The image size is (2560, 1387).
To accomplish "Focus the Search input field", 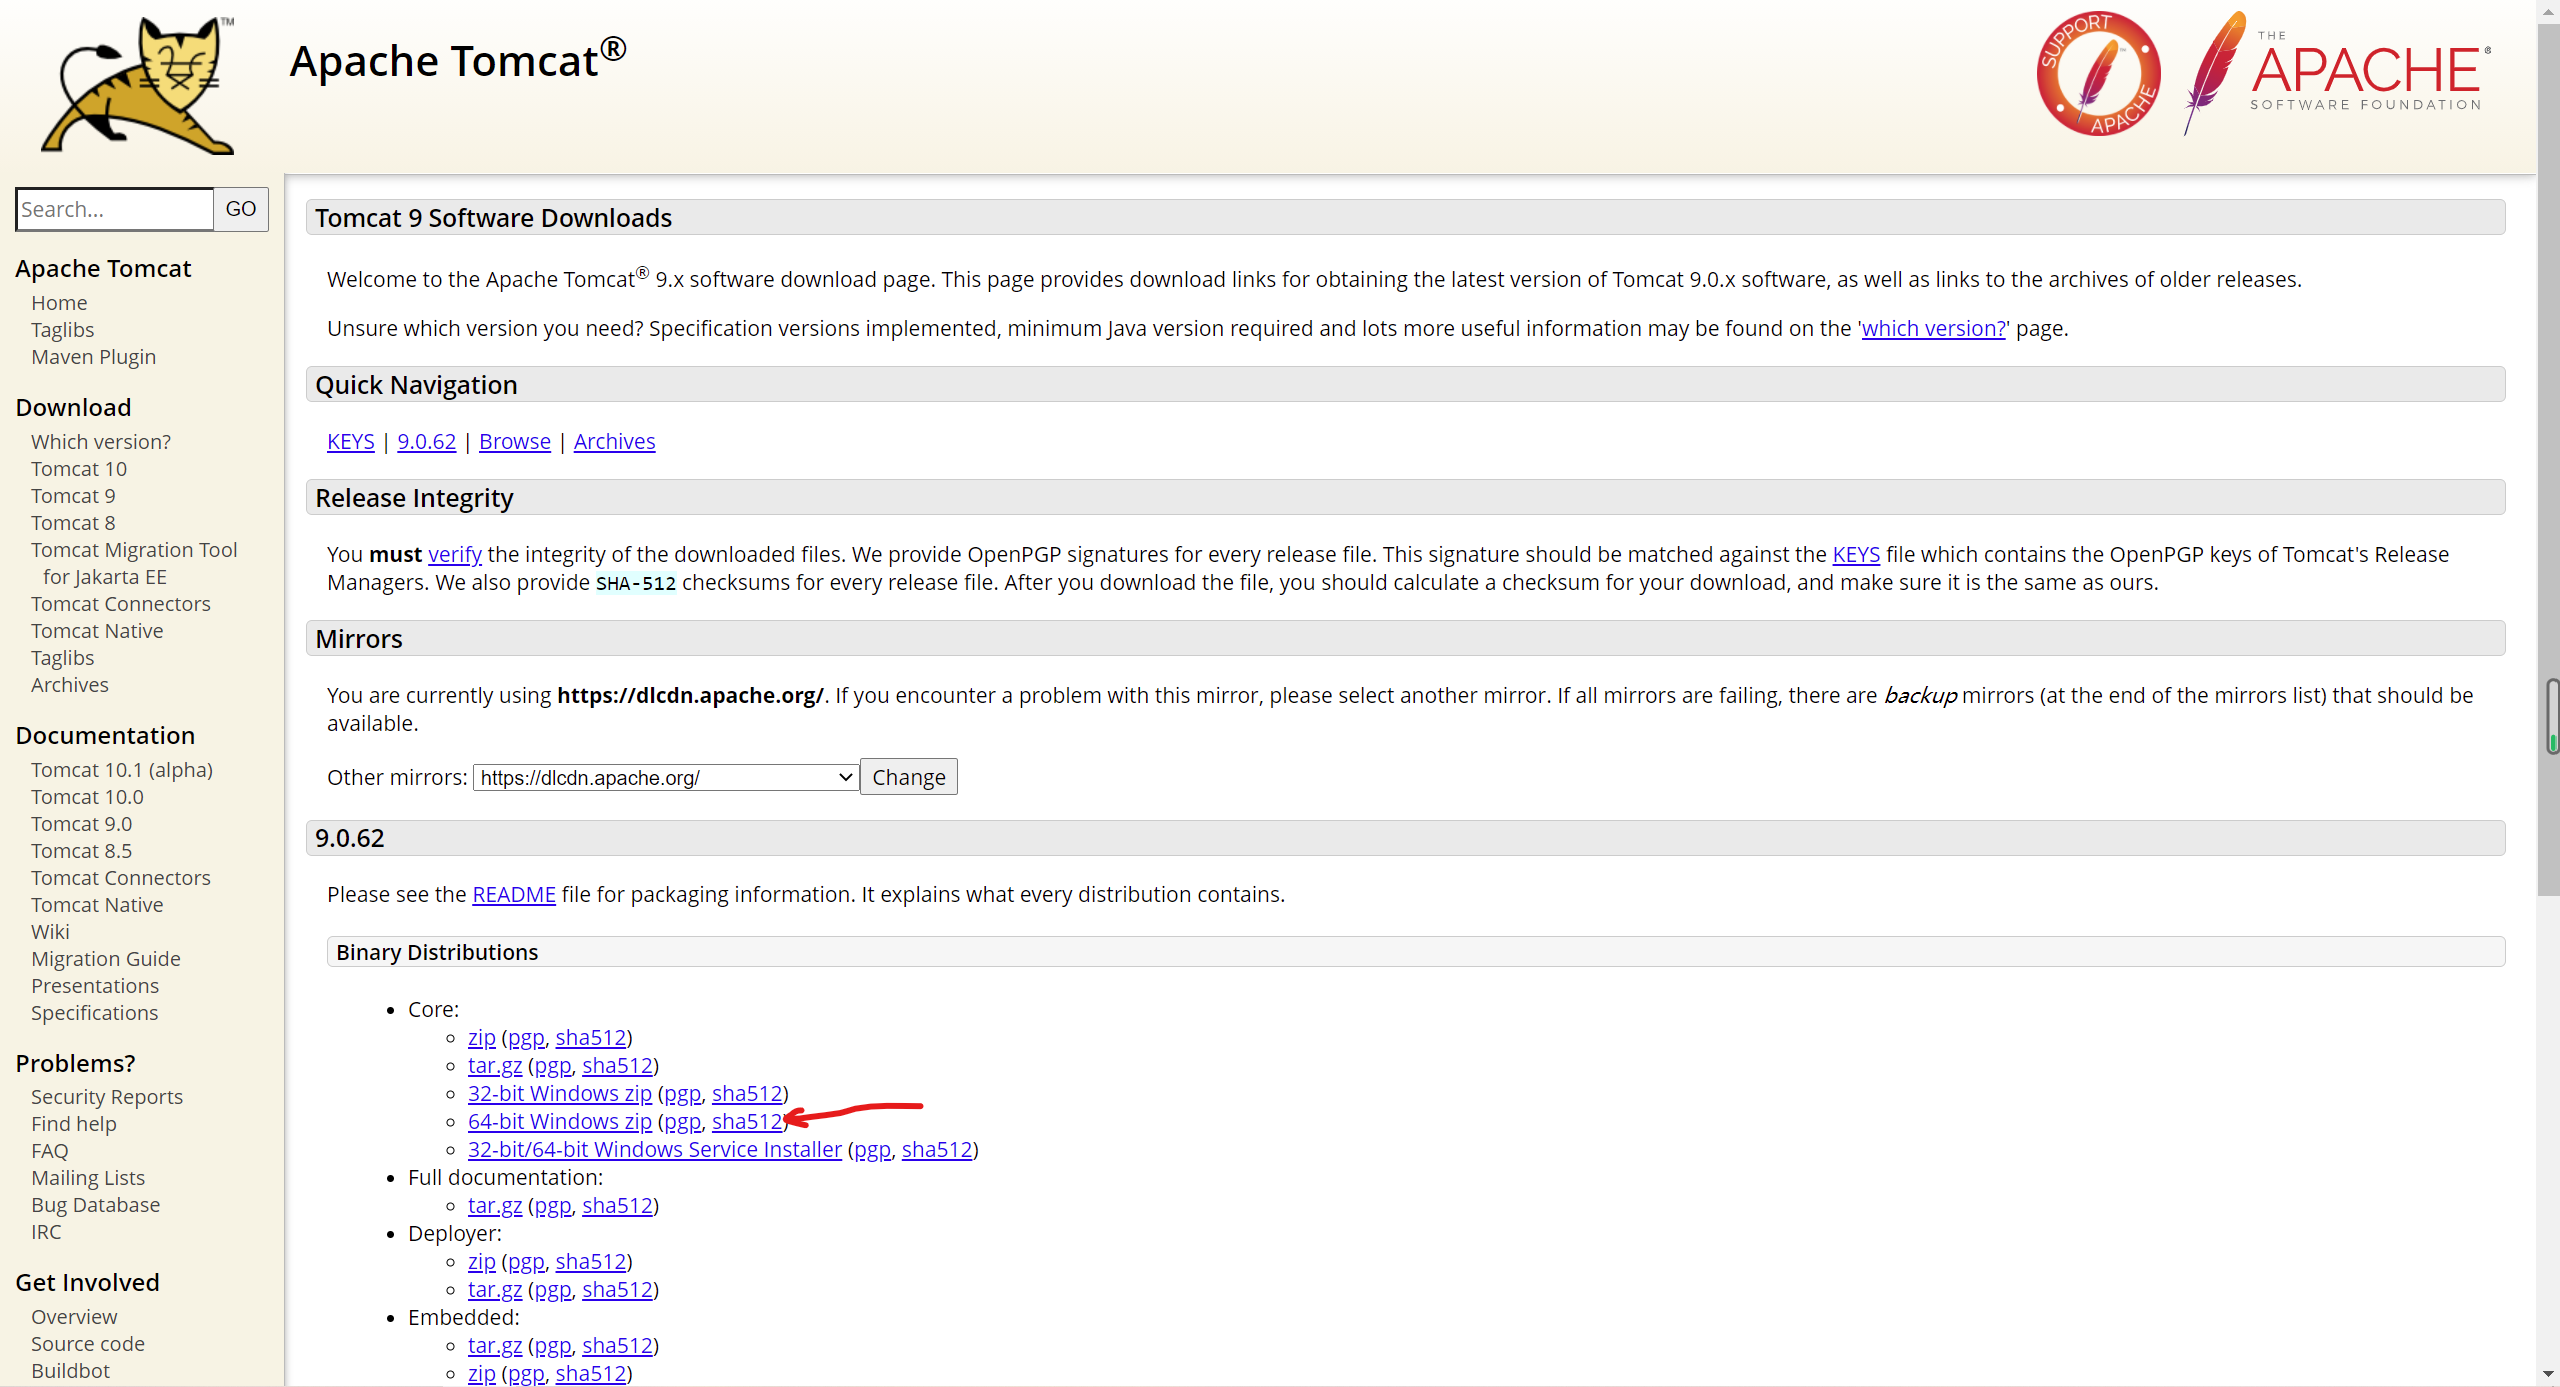I will point(115,209).
